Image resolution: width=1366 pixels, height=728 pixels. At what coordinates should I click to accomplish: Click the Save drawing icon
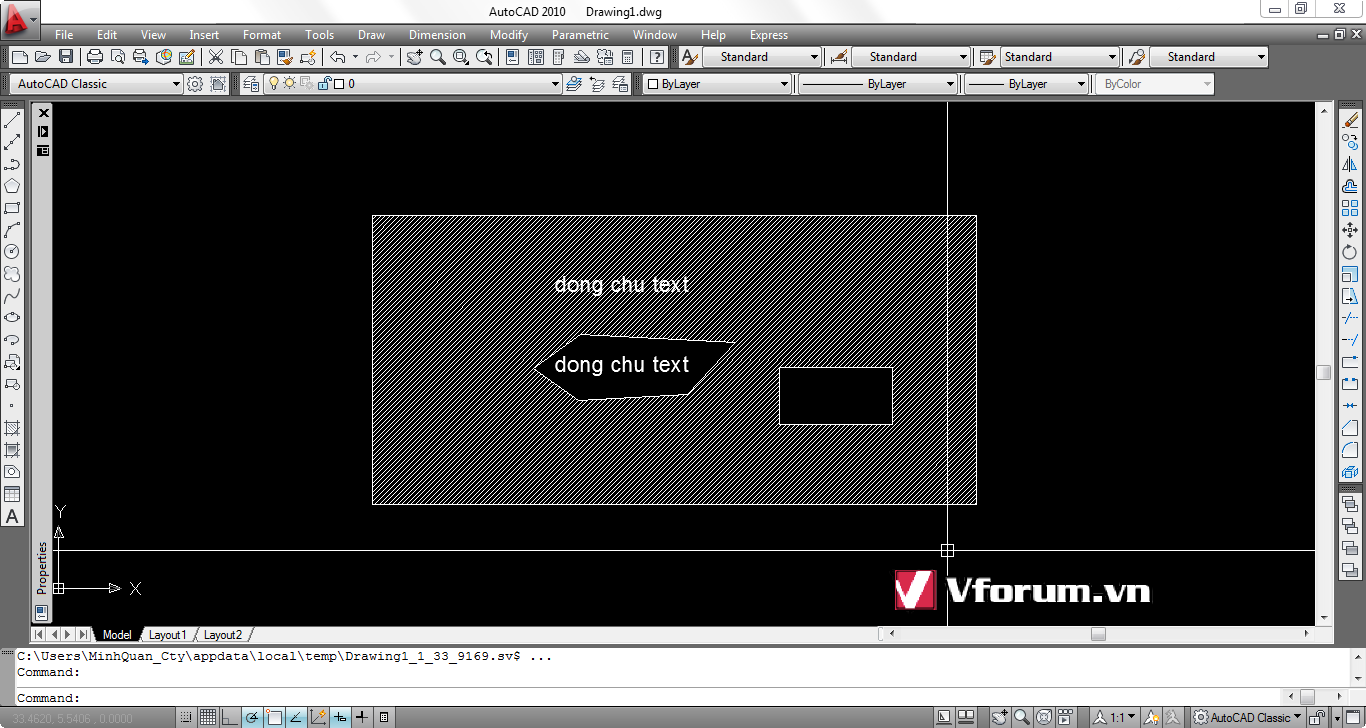(x=66, y=57)
